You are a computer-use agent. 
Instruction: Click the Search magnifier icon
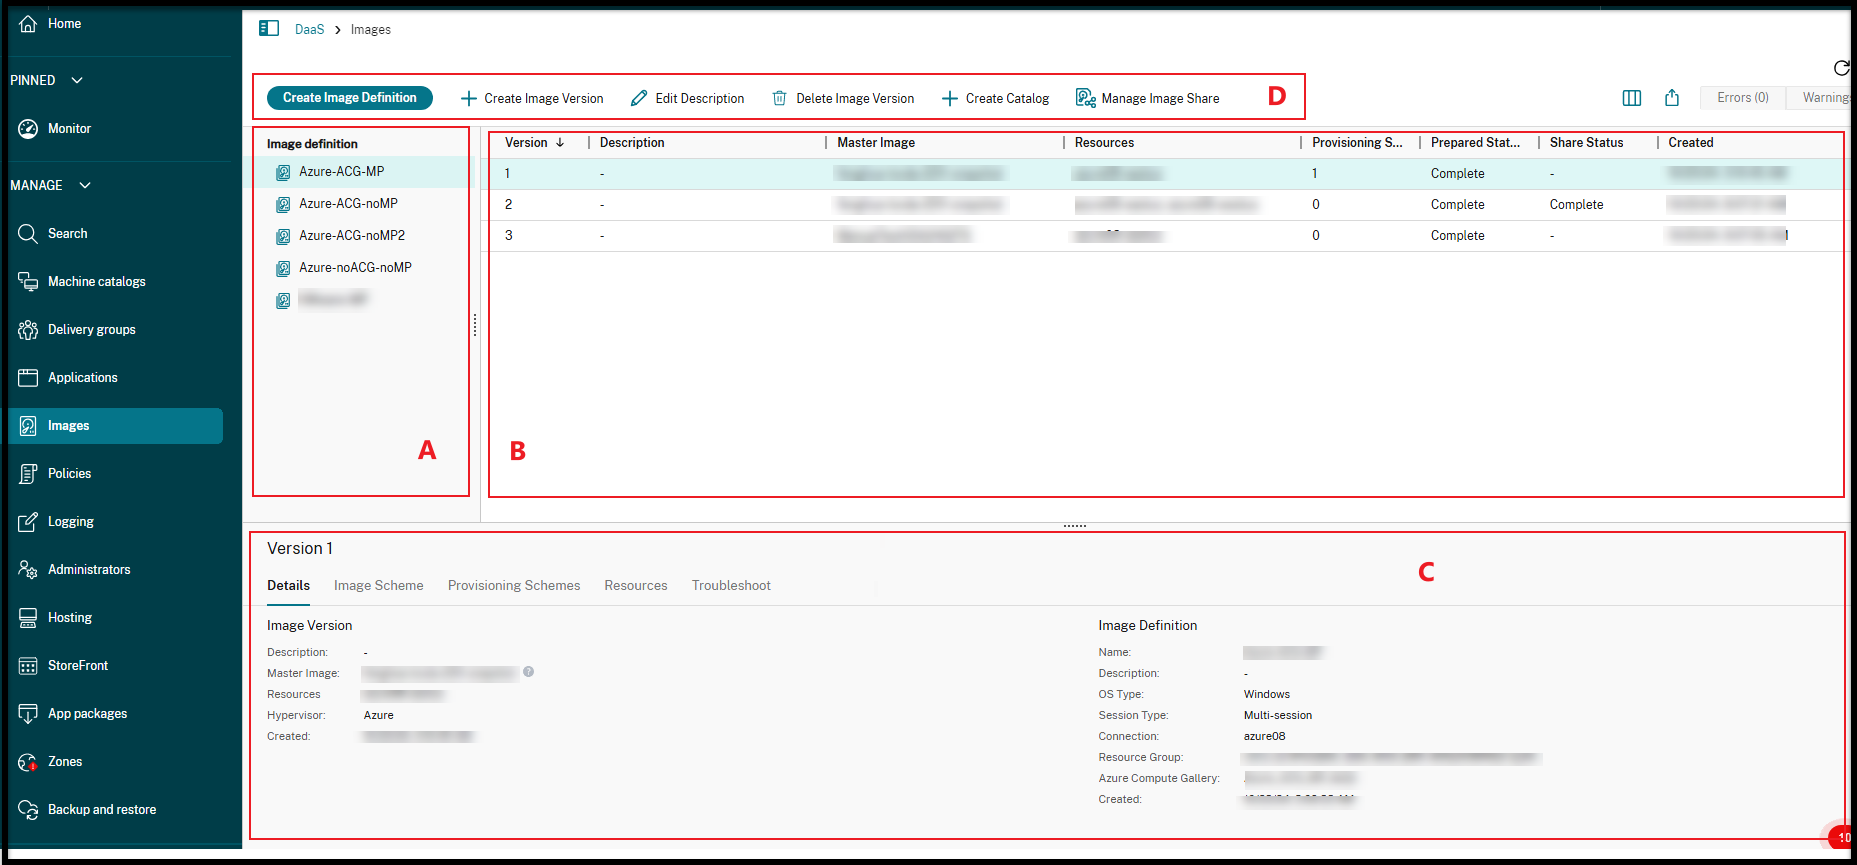28,233
